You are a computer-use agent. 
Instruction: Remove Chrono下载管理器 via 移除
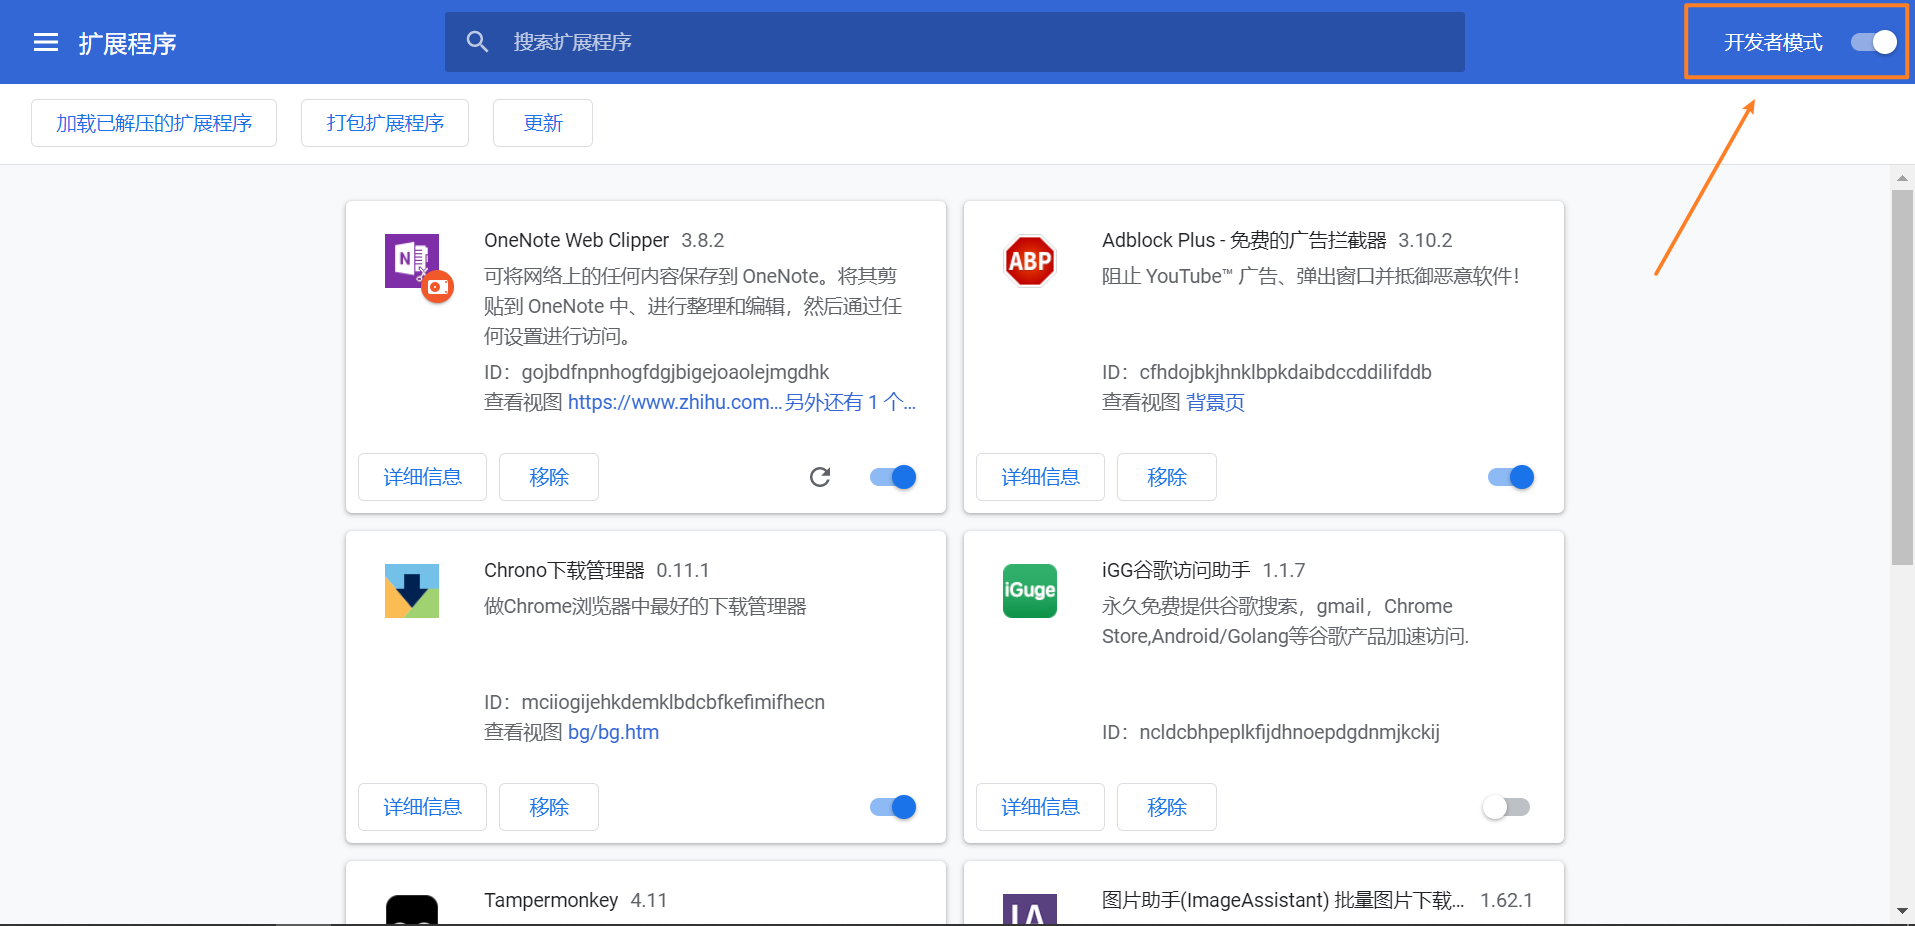point(549,807)
